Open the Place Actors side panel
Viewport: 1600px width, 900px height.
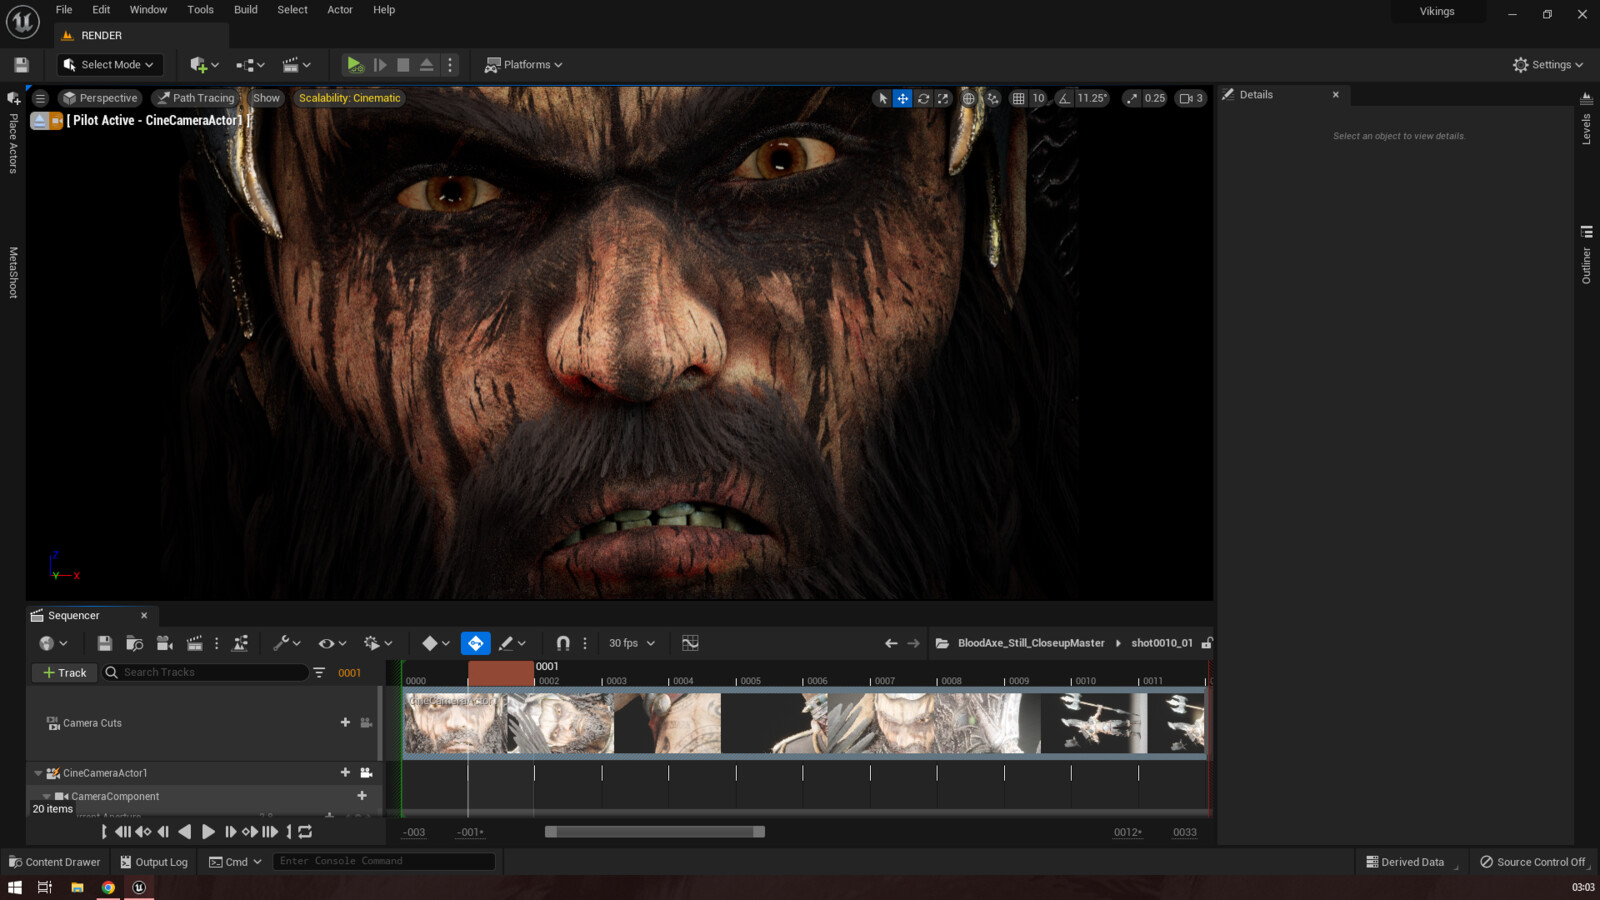point(13,134)
